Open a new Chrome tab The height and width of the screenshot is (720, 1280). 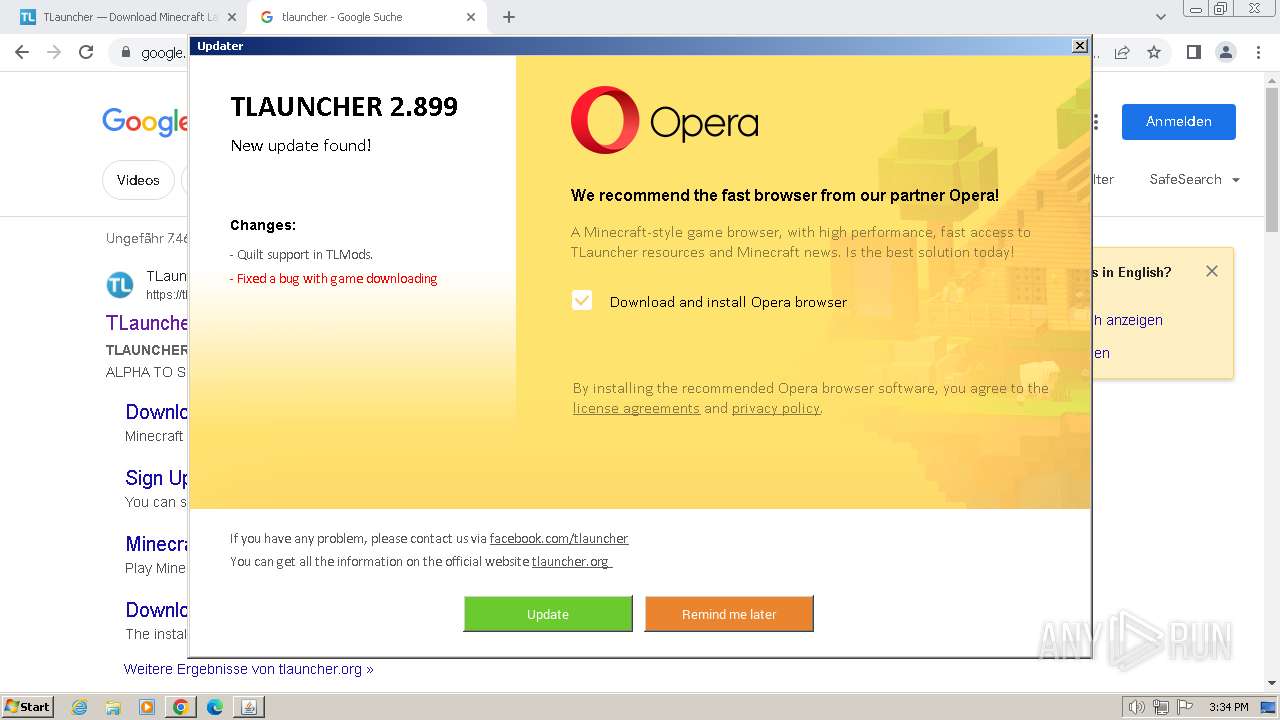point(509,17)
